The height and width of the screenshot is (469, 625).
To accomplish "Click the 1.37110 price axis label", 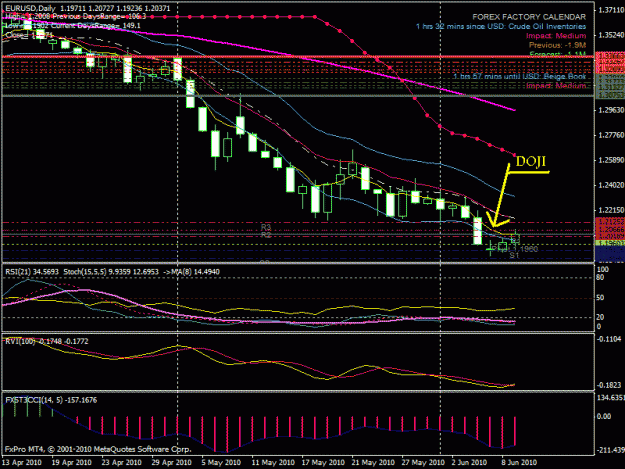I will click(x=611, y=10).
